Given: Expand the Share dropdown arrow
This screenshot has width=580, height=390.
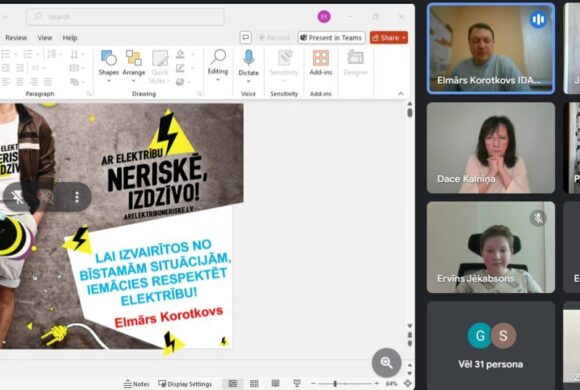Looking at the screenshot, I should click(404, 38).
